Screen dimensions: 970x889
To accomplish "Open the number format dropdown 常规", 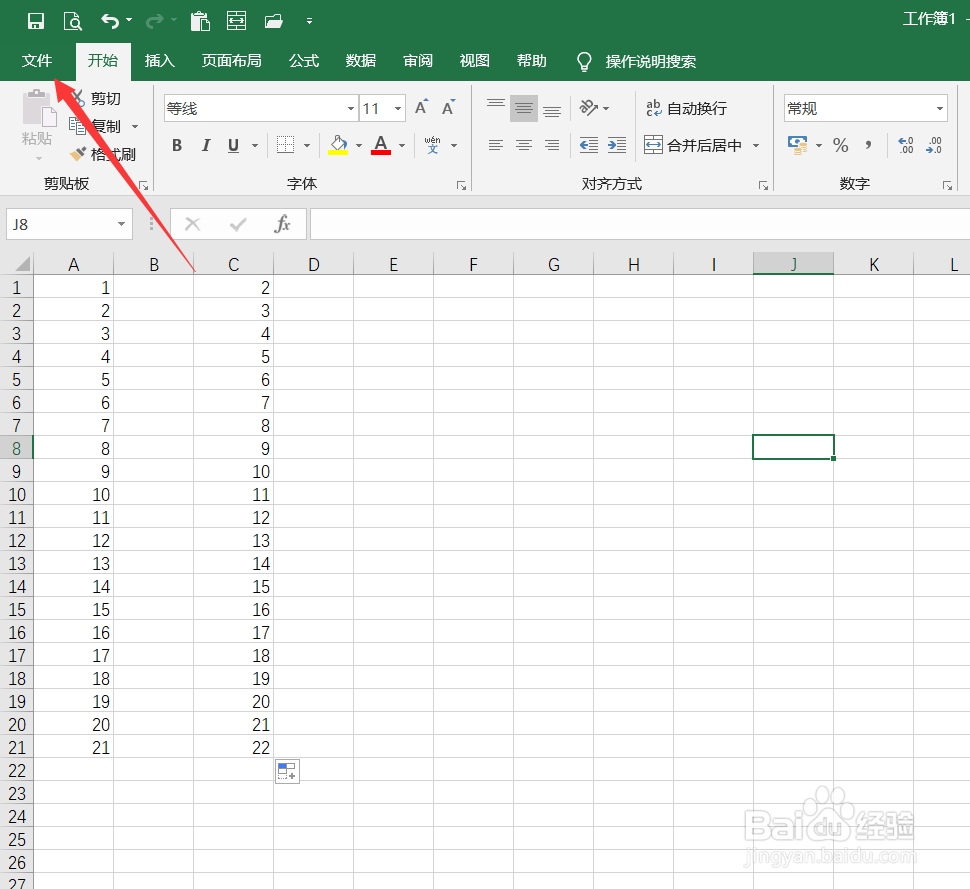I will pos(940,109).
